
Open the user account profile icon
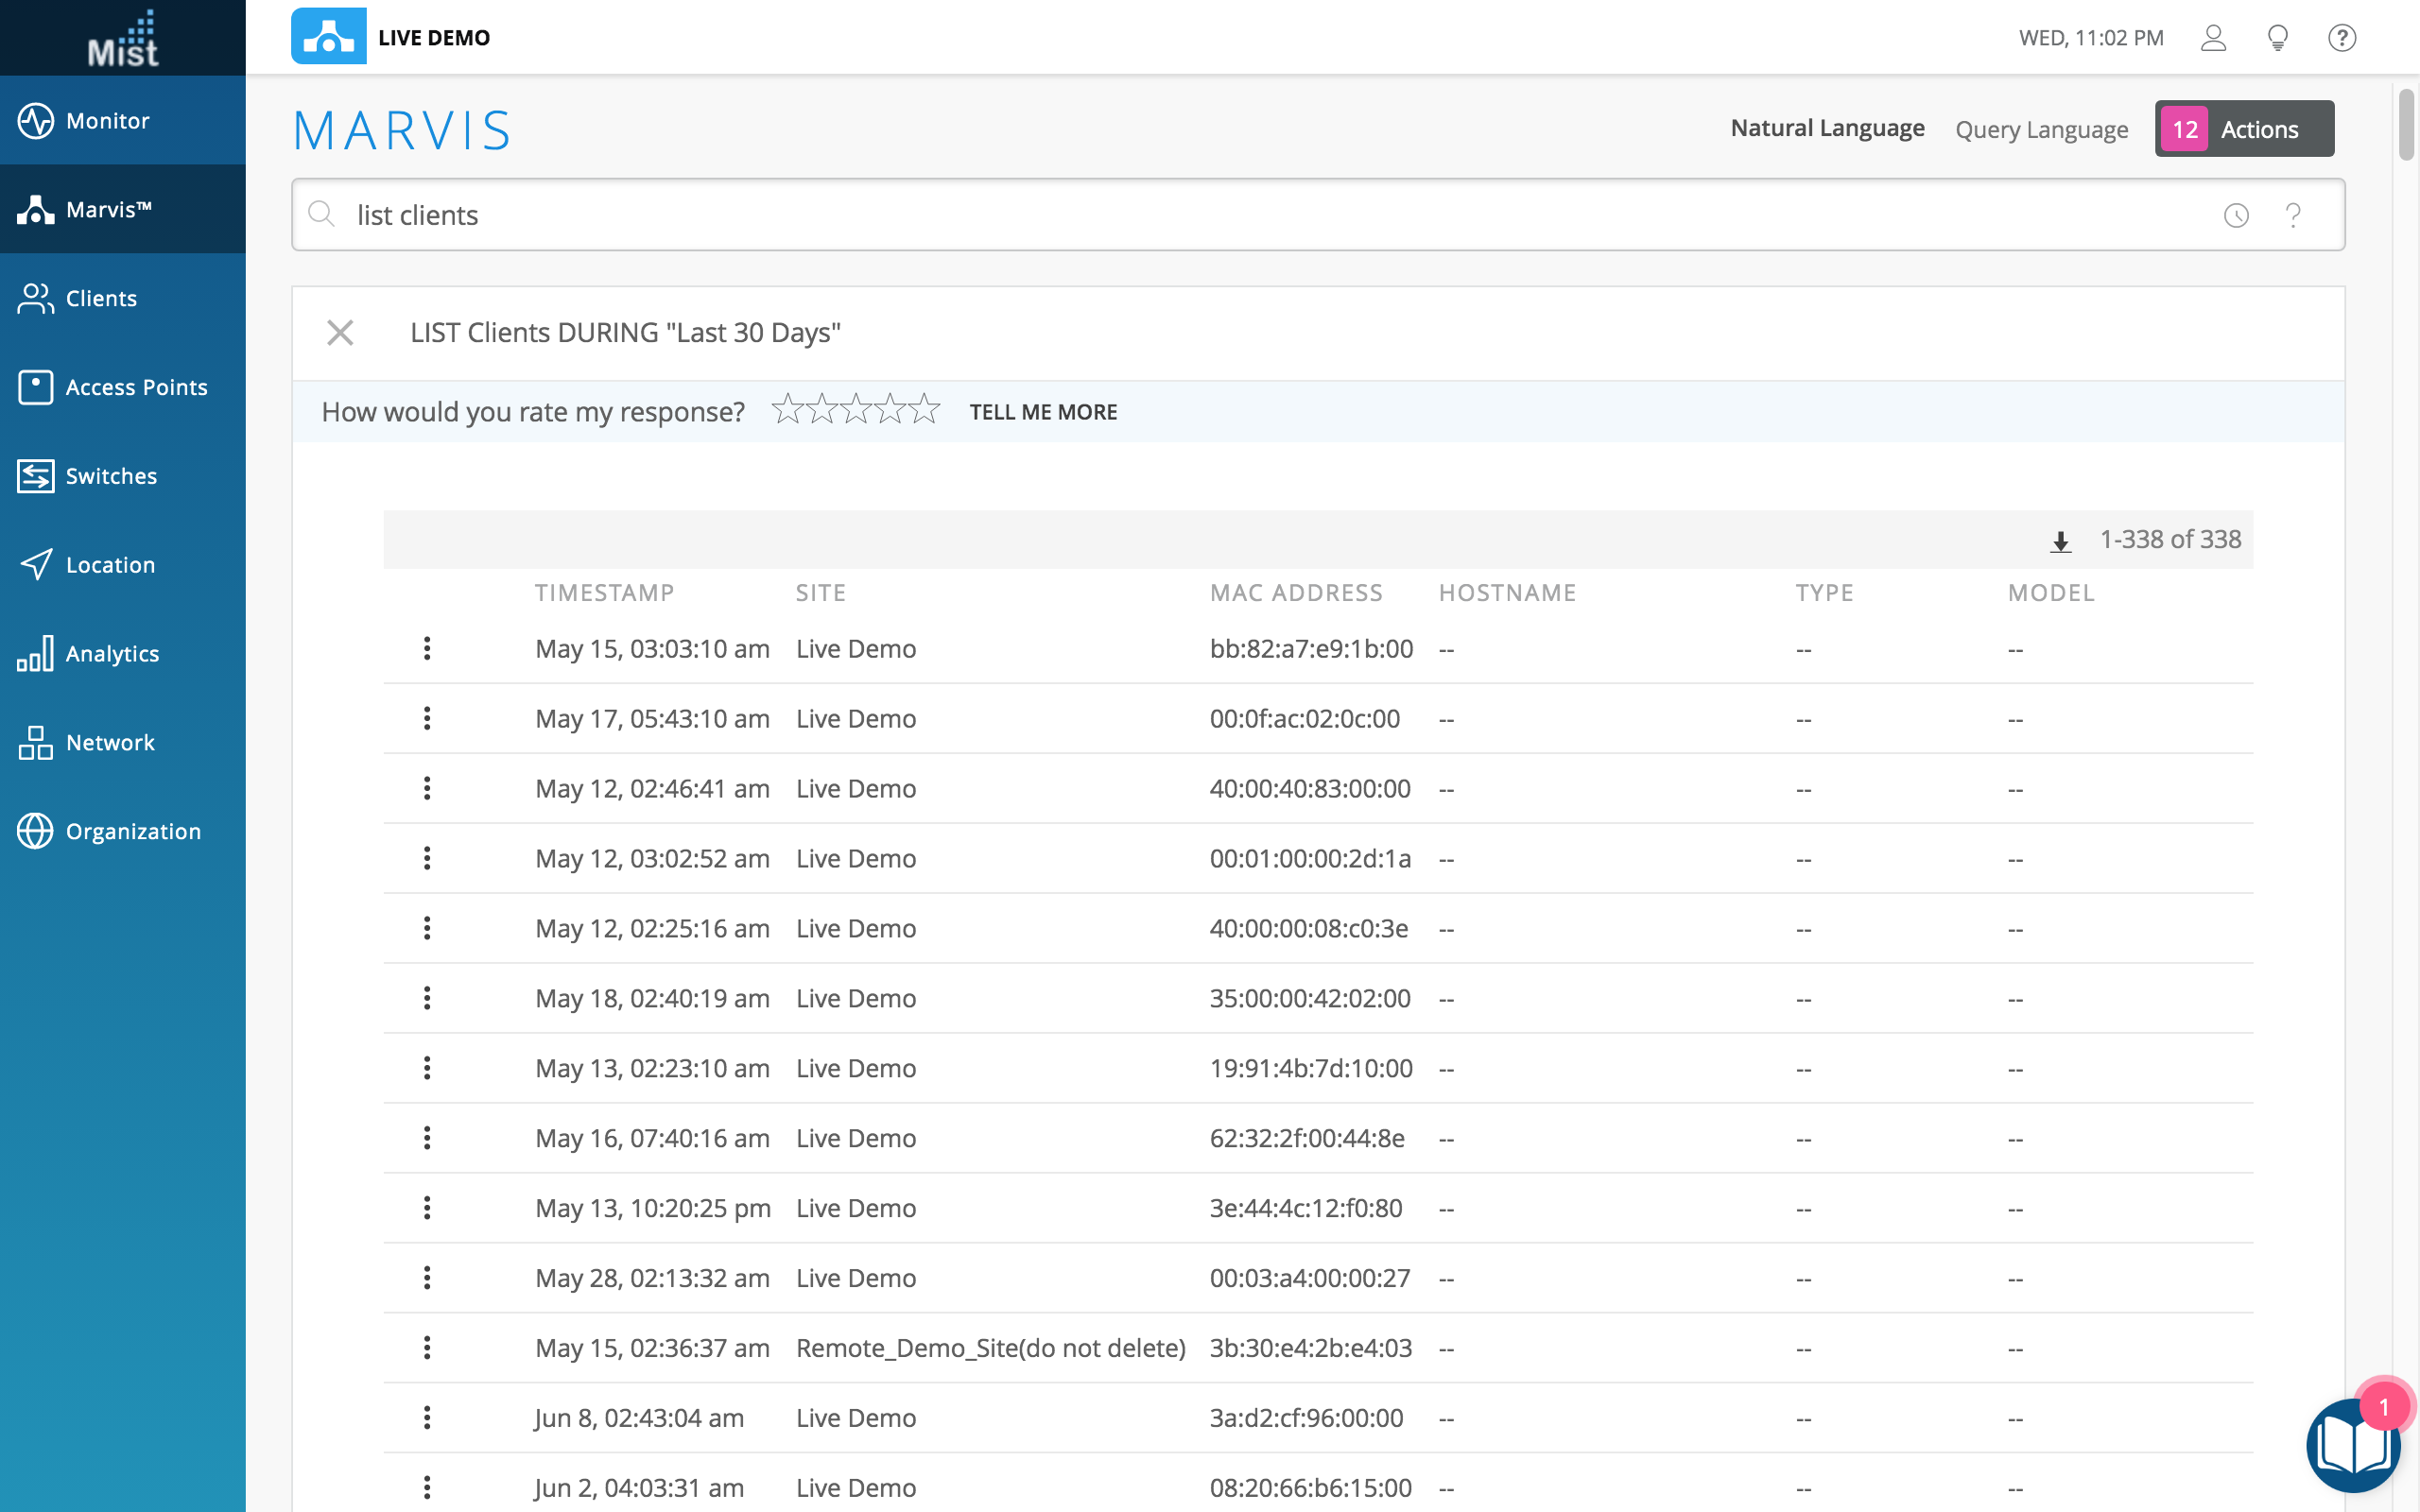(x=2213, y=38)
